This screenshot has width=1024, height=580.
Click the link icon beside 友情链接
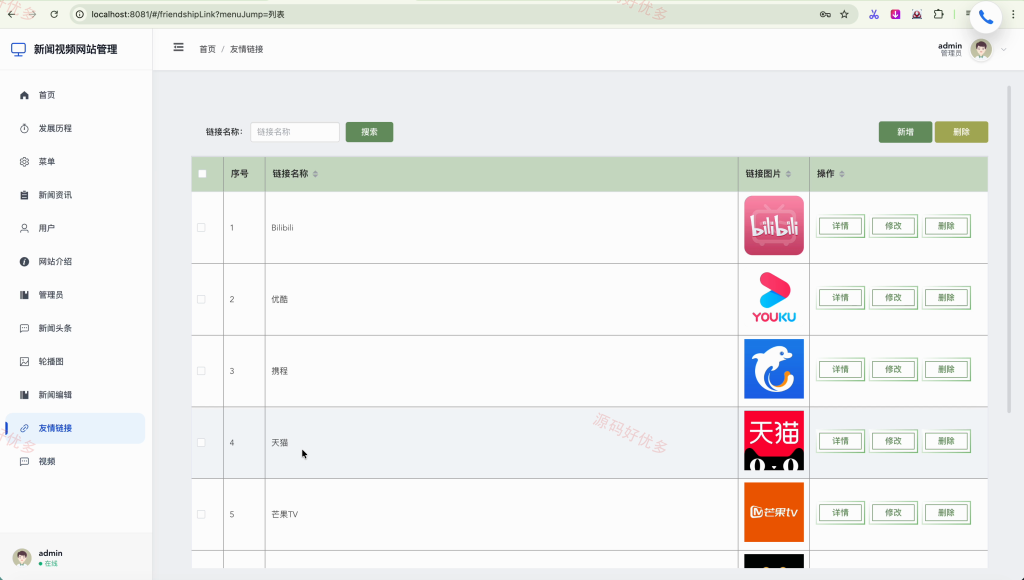24,428
